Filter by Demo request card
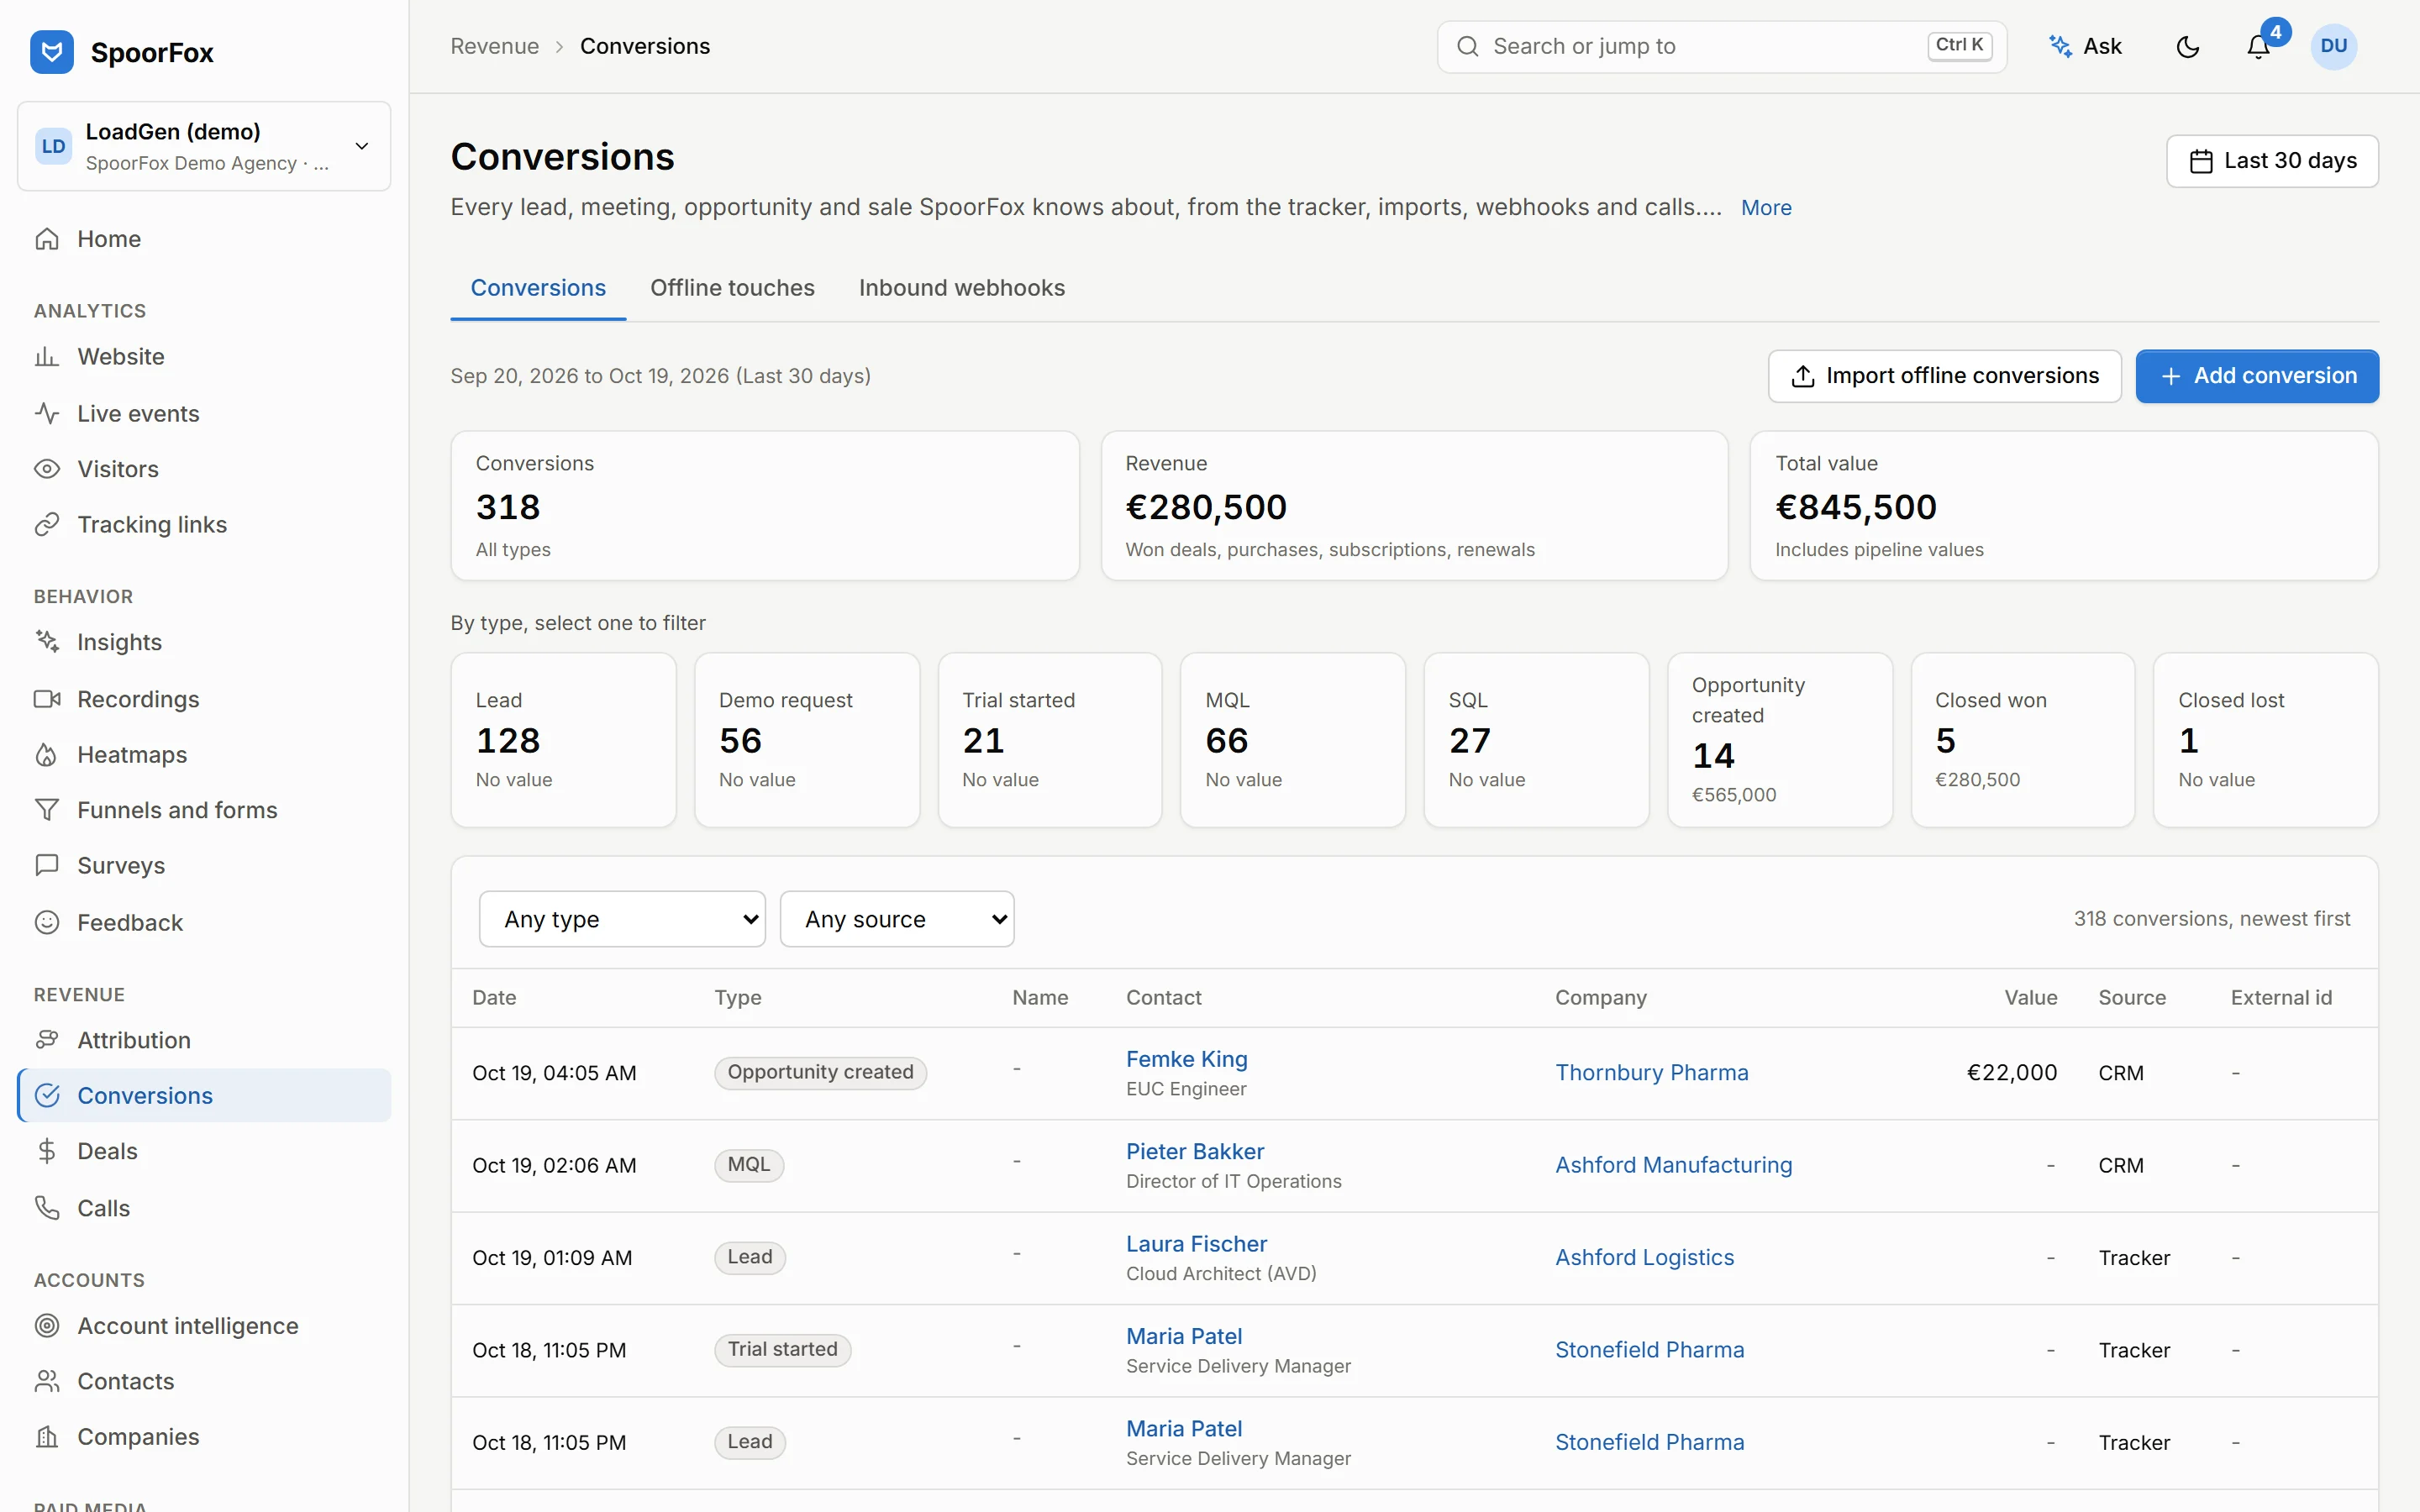This screenshot has height=1512, width=2420. 807,740
